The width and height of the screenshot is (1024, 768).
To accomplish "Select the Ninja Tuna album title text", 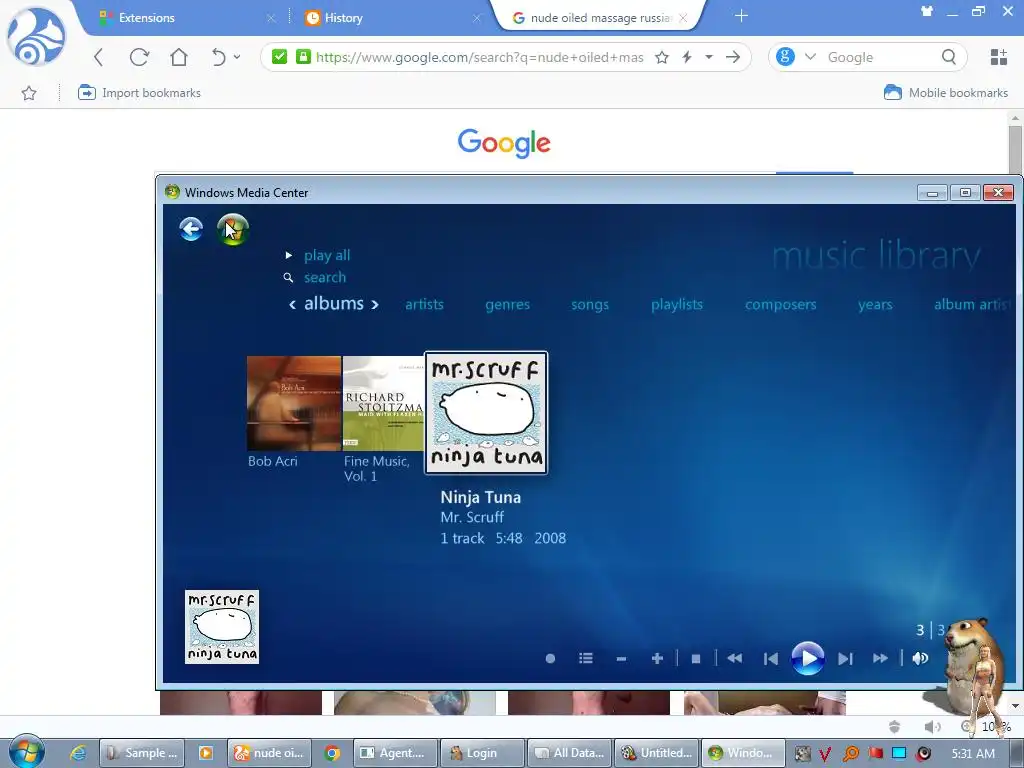I will (x=481, y=498).
